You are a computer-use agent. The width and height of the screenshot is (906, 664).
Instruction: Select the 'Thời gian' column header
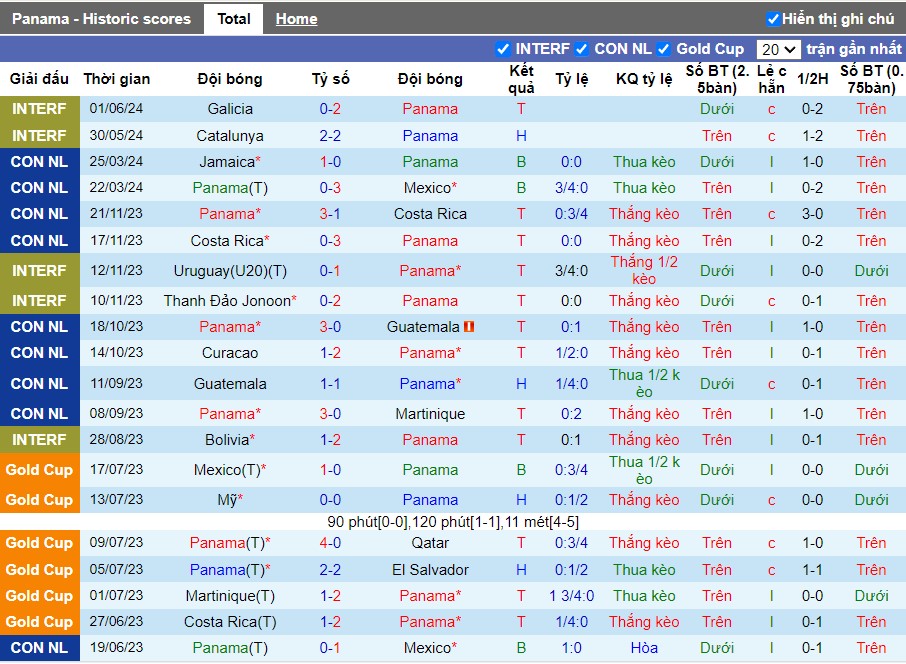(x=117, y=79)
